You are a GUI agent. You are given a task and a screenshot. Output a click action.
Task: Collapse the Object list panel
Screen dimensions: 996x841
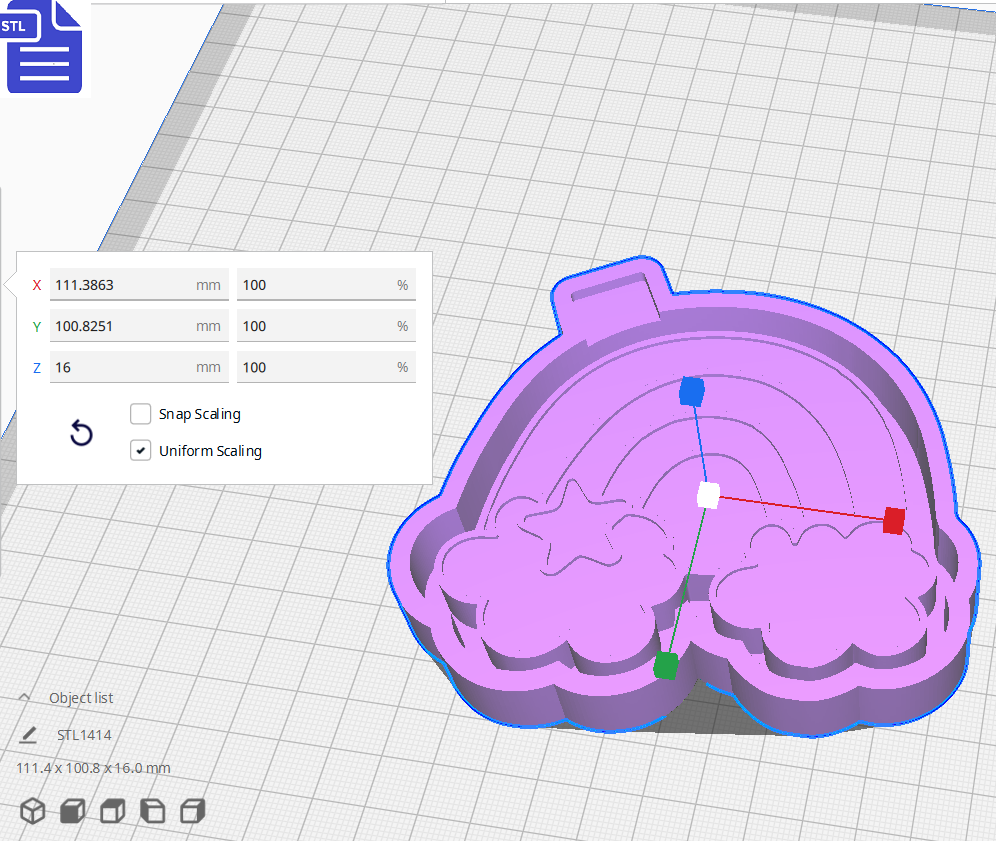point(23,697)
